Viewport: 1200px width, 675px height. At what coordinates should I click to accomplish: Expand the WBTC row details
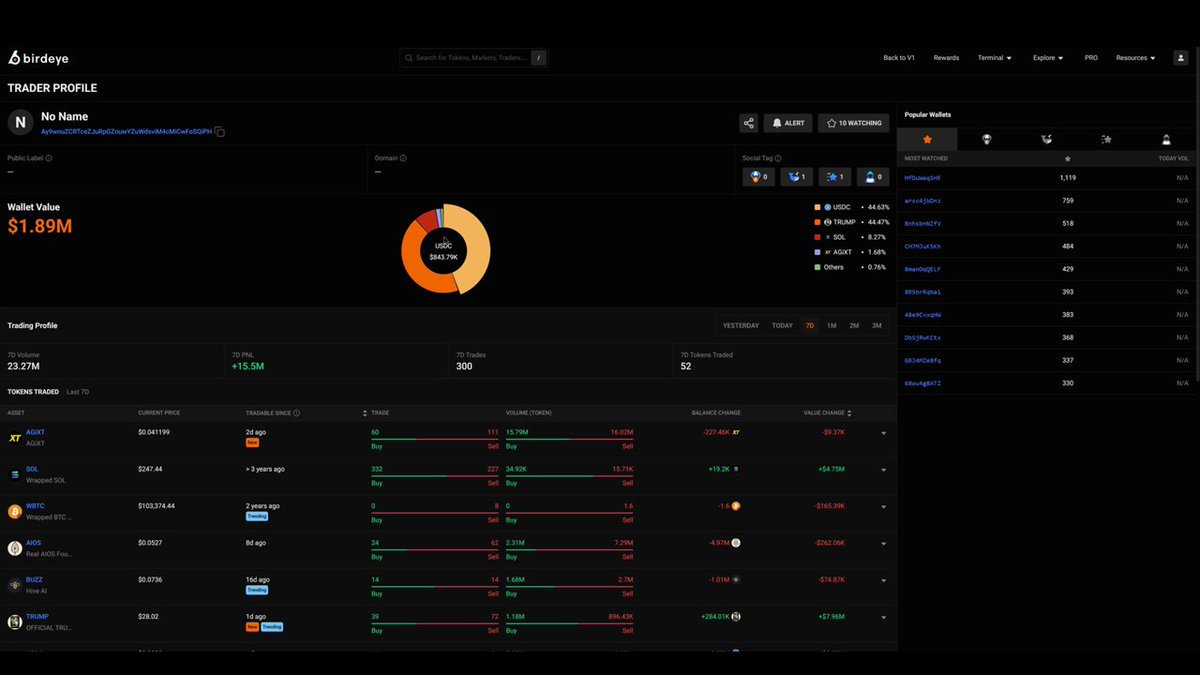click(884, 507)
